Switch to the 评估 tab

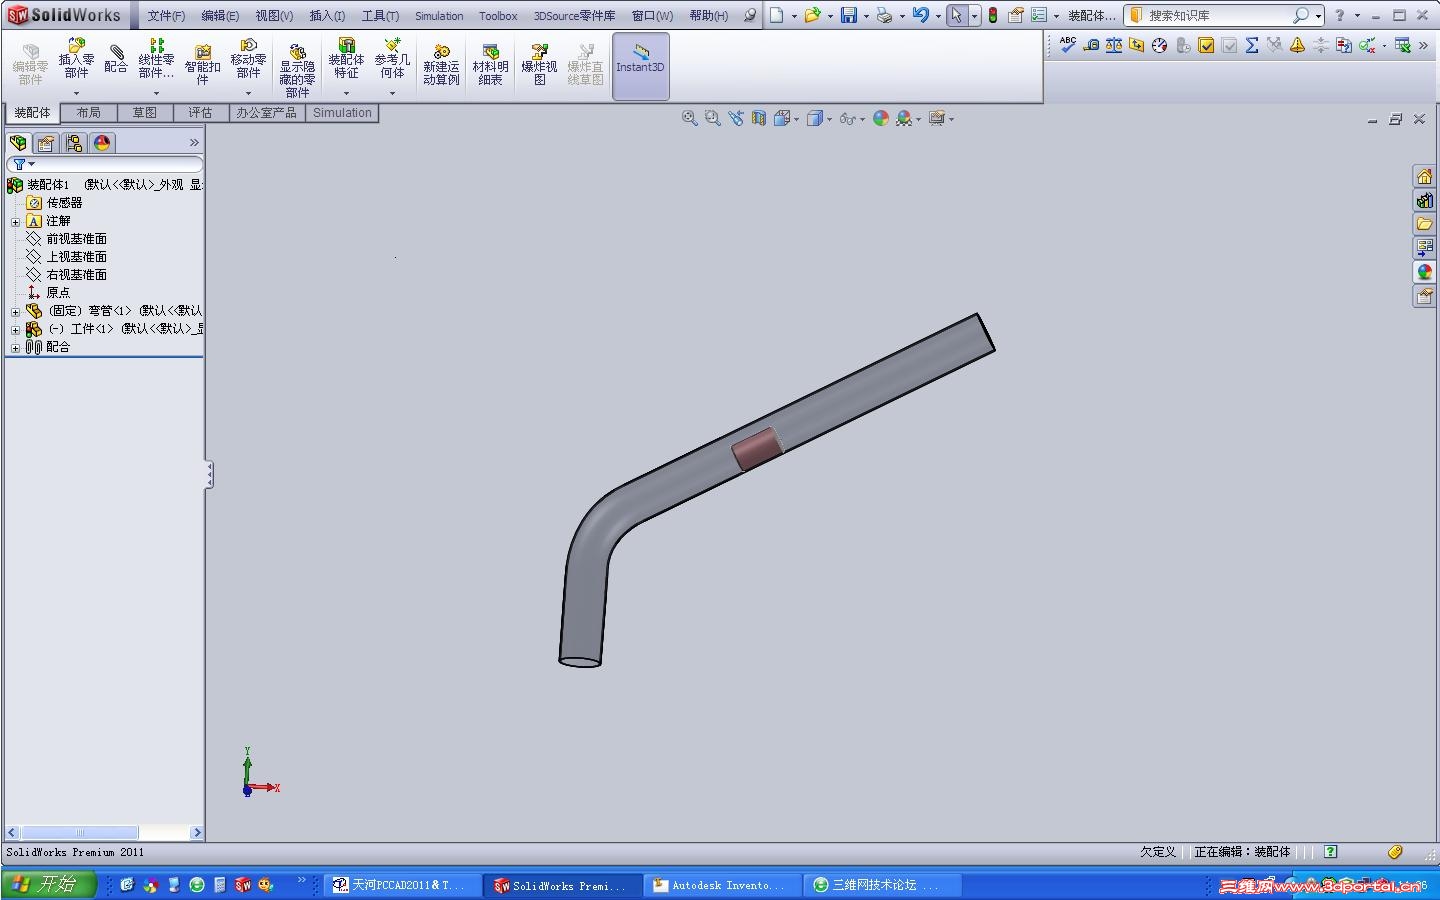201,113
